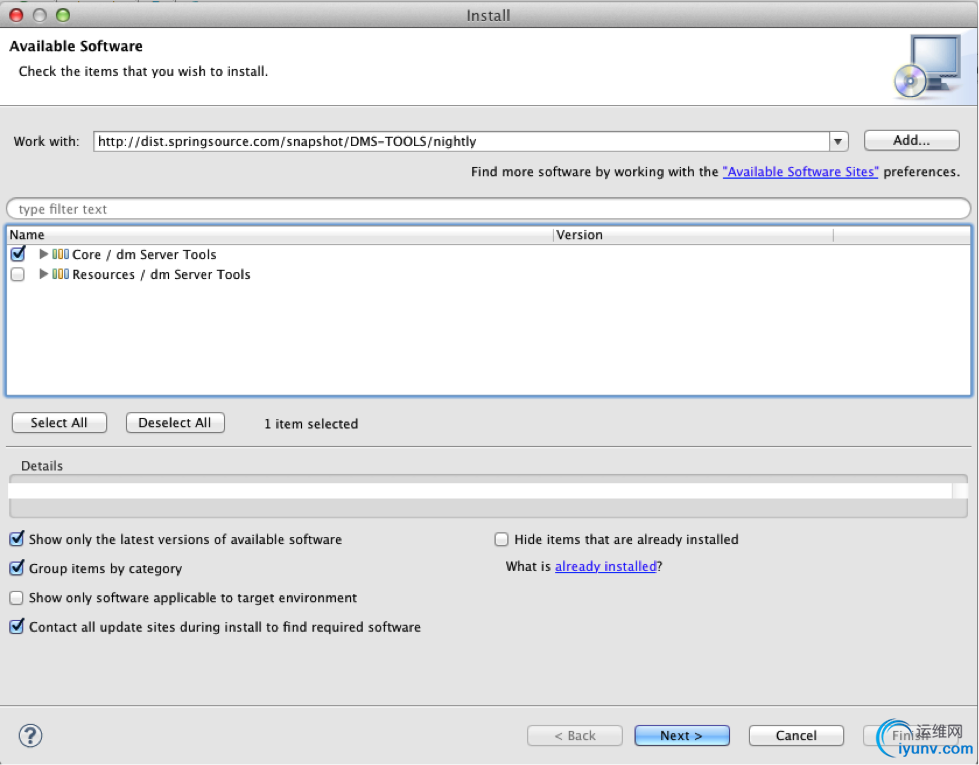Click the help question mark icon
979x765 pixels.
point(30,735)
